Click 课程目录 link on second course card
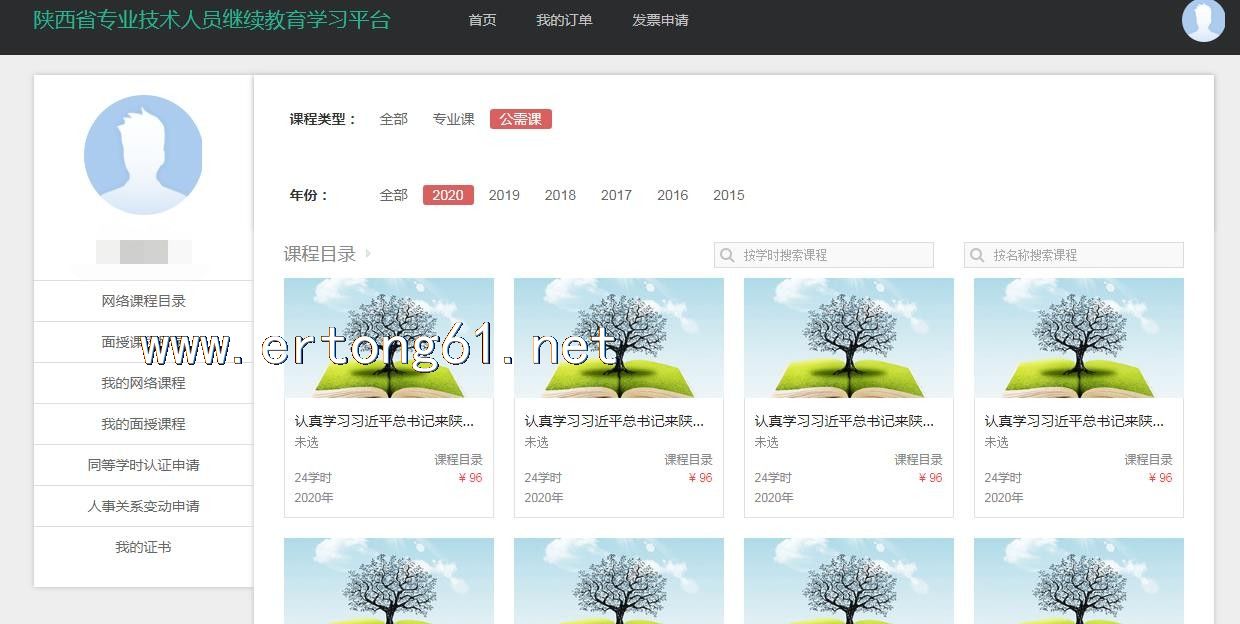The width and height of the screenshot is (1240, 624). [x=688, y=460]
